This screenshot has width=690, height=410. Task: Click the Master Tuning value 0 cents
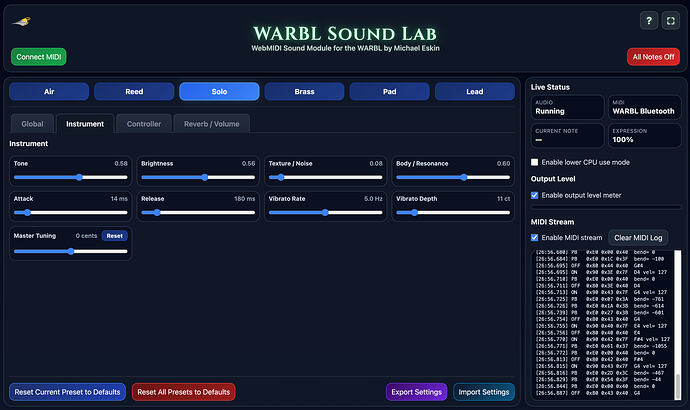click(86, 236)
